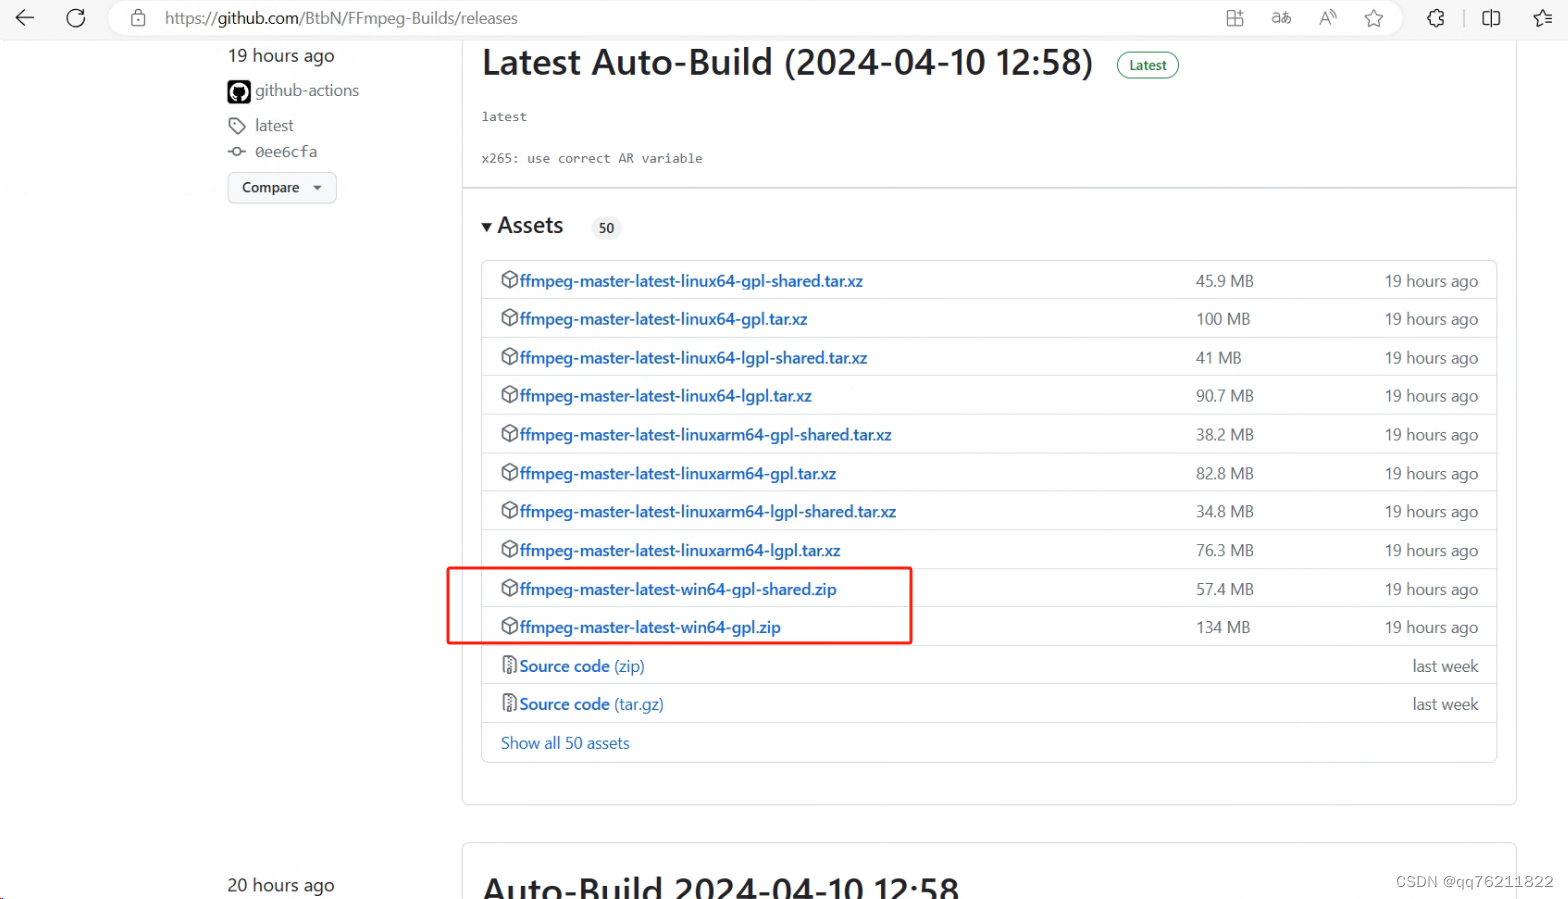The width and height of the screenshot is (1568, 899).
Task: Click the 76.3 MB size value
Action: pyautogui.click(x=1224, y=550)
